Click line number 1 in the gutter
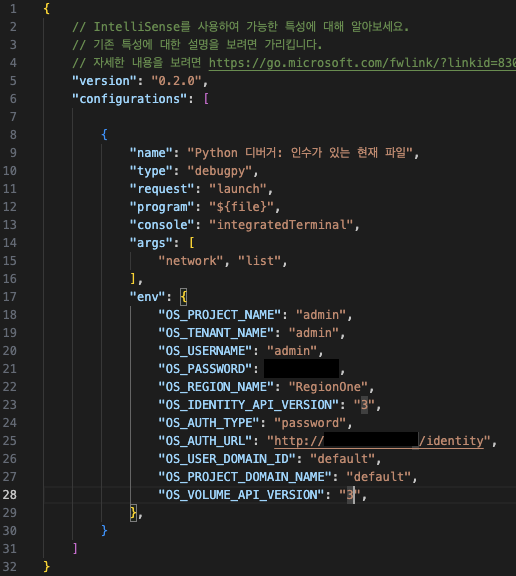 13,9
